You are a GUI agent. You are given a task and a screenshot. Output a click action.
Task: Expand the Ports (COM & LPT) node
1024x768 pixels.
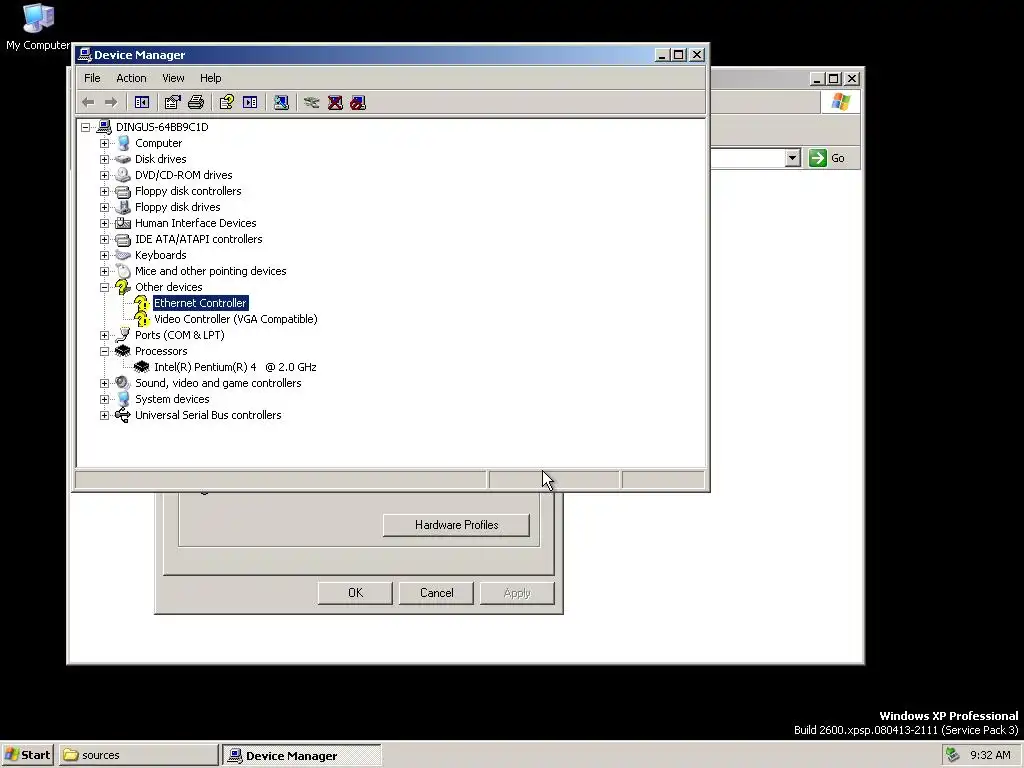tap(104, 335)
